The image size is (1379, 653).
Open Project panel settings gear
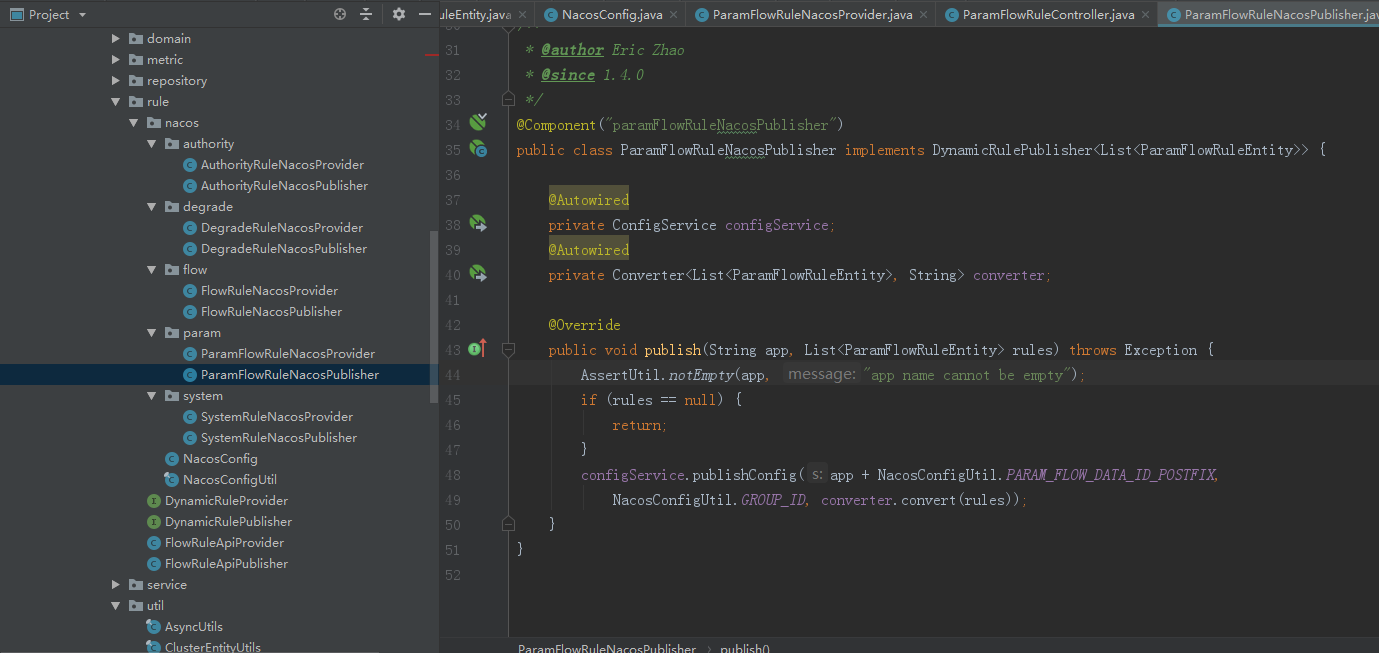[399, 14]
